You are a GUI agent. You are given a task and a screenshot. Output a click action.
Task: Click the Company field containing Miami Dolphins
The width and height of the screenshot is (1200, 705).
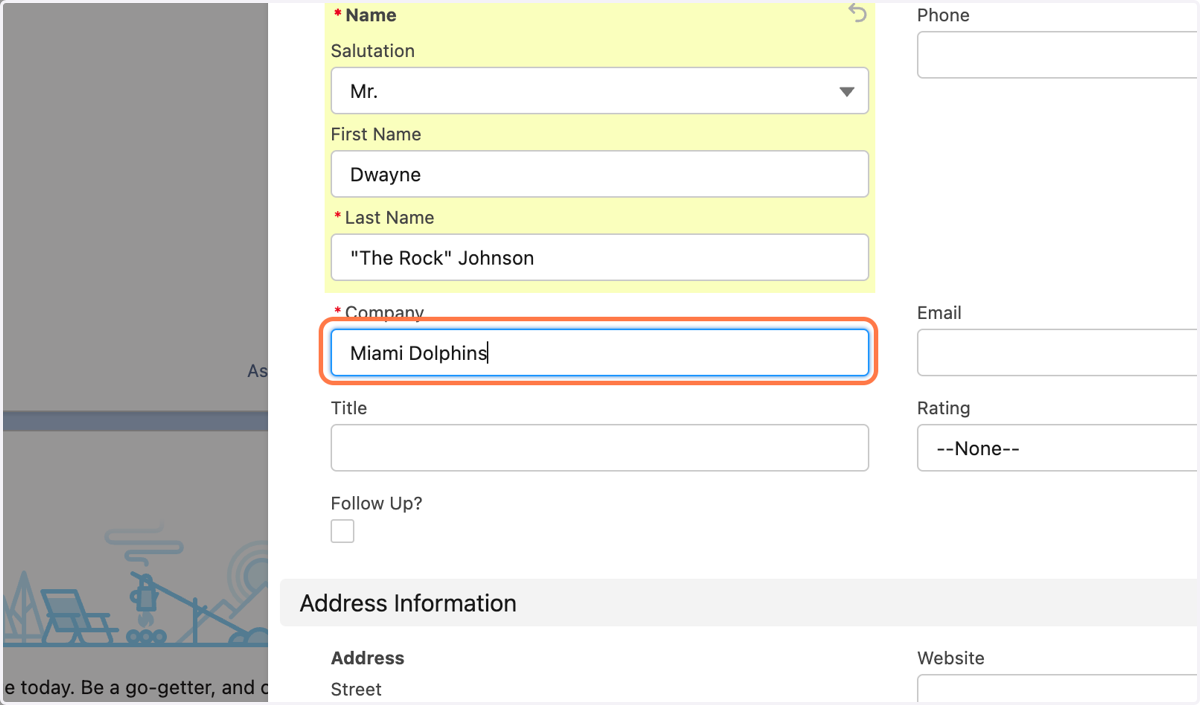tap(600, 353)
